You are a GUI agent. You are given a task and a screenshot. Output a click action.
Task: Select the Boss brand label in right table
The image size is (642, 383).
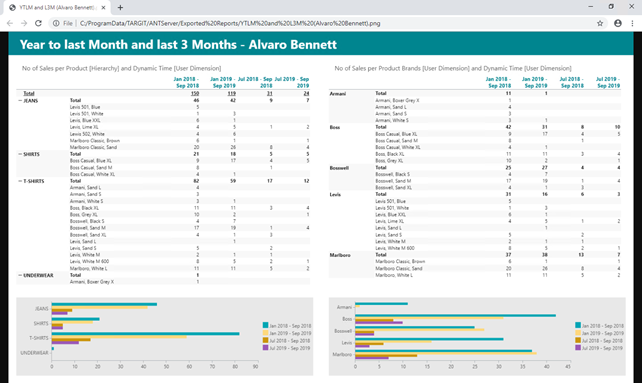coord(335,127)
